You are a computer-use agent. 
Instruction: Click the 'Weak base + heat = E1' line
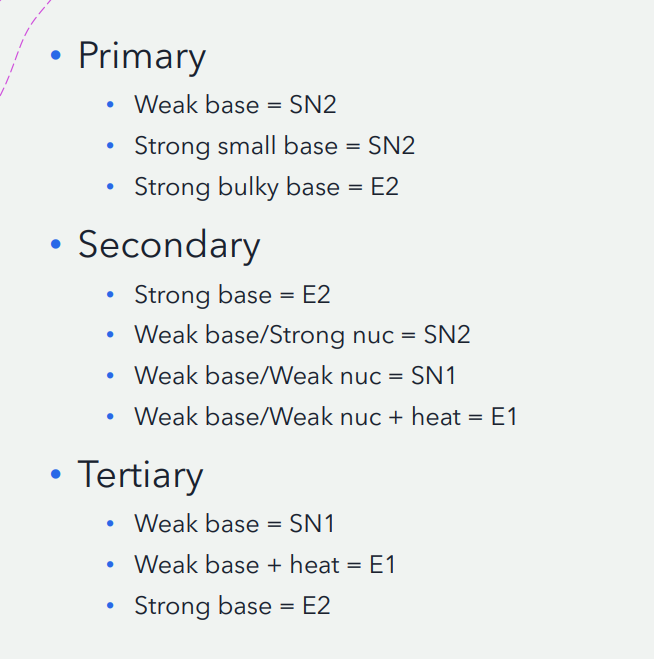pos(265,565)
